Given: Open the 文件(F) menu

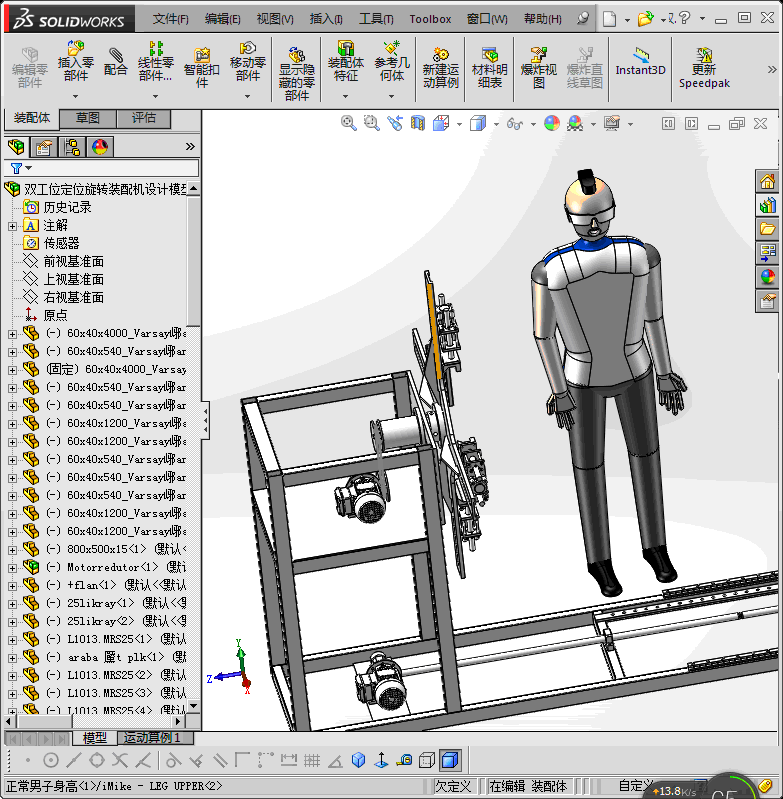Looking at the screenshot, I should (x=170, y=19).
